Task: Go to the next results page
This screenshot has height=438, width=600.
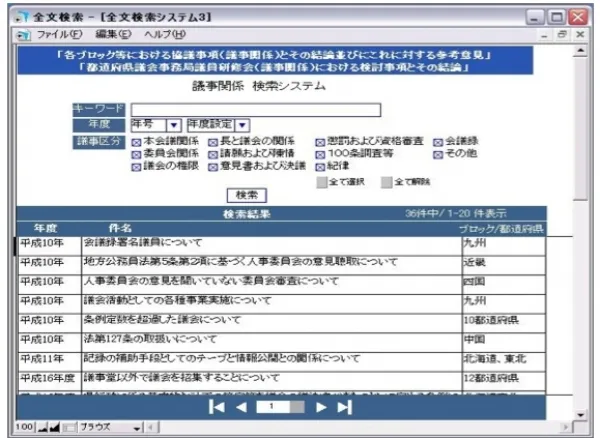Action: (x=321, y=407)
